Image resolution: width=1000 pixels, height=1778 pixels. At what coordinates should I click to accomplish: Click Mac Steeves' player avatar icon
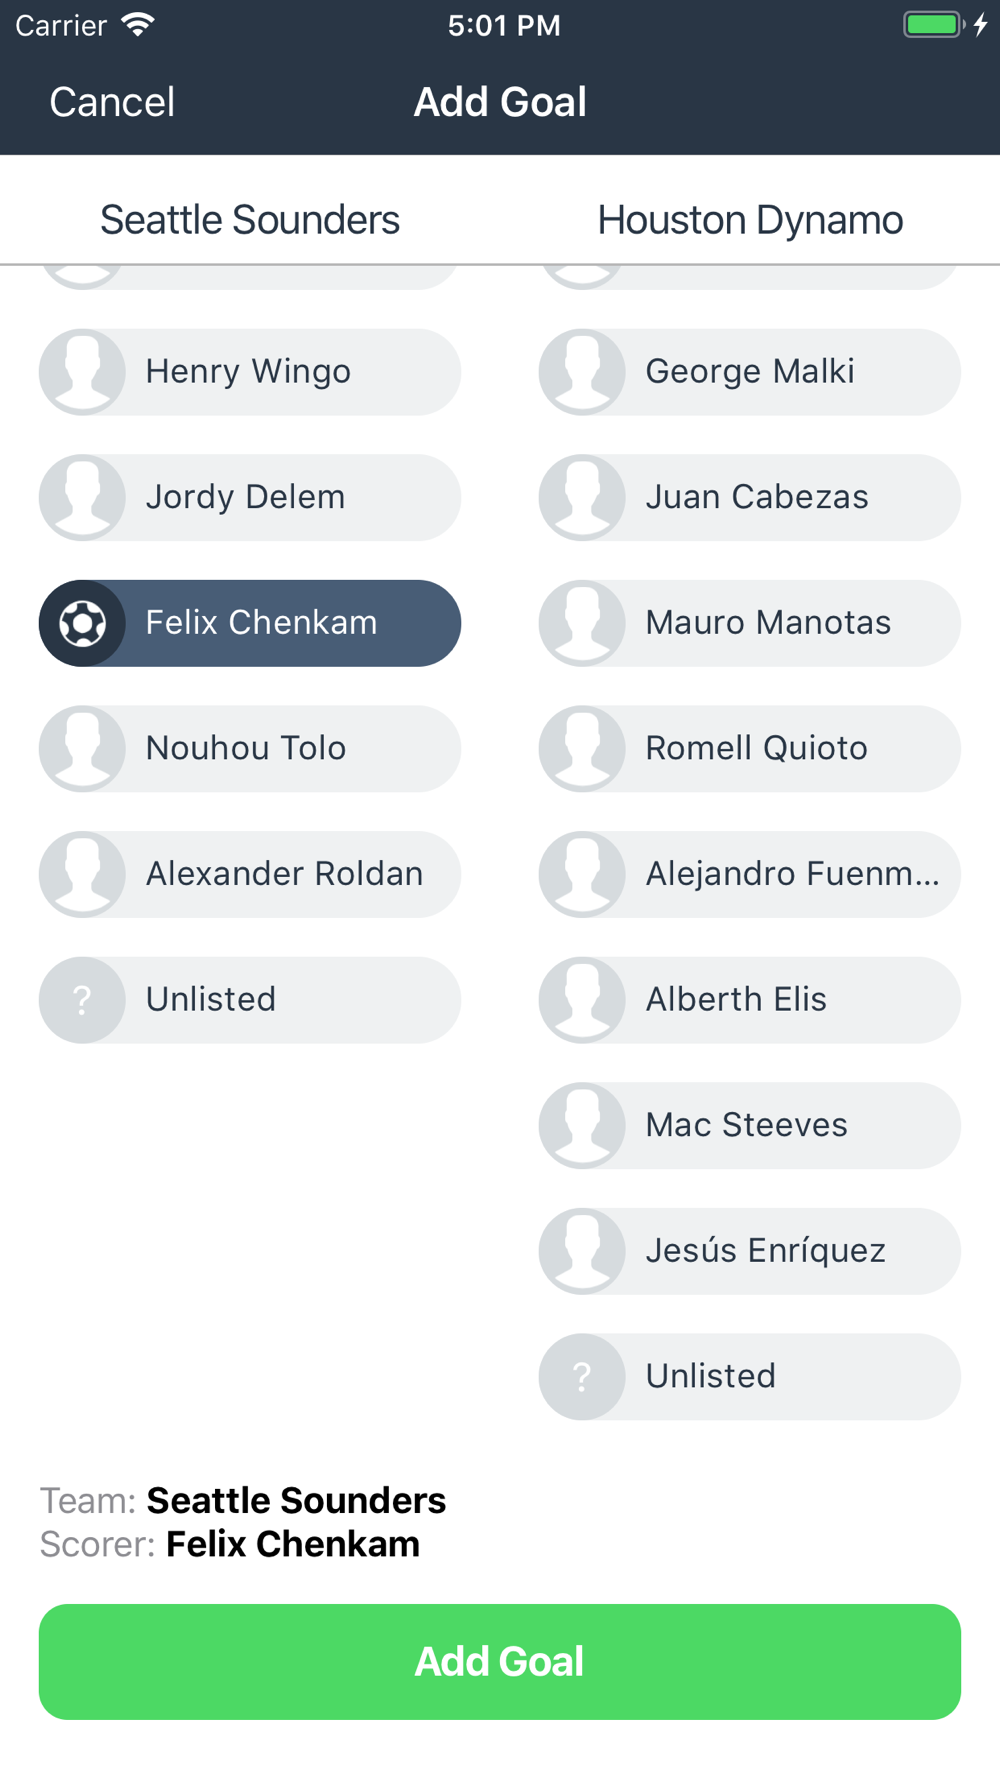point(582,1126)
